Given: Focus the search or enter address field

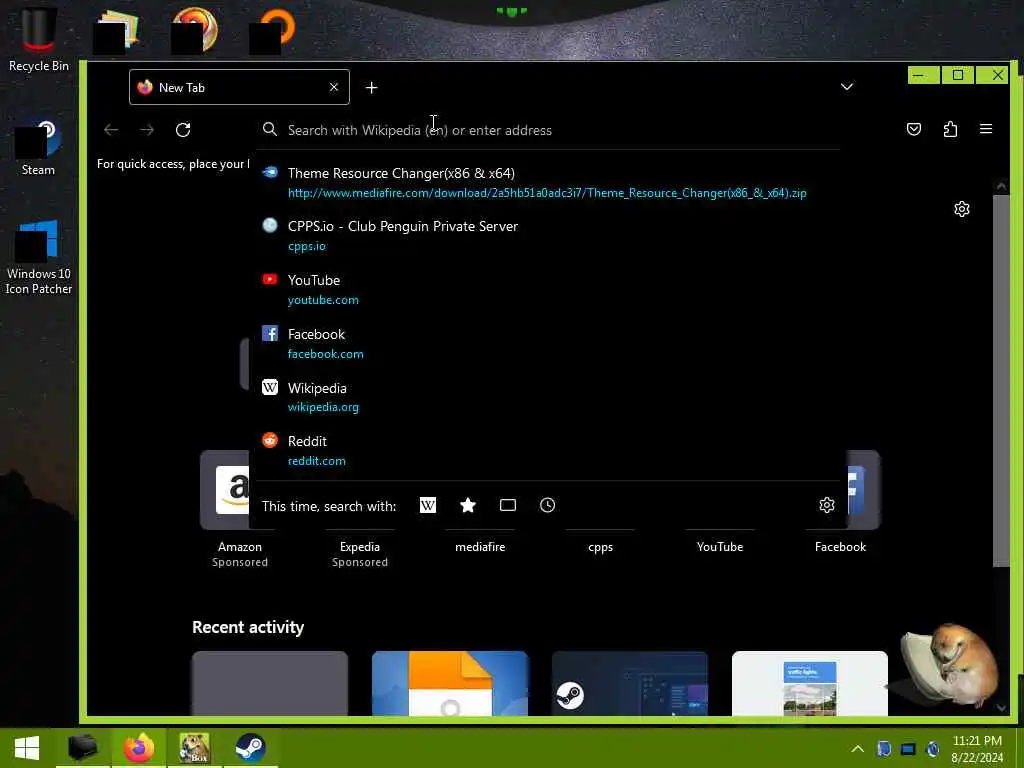Looking at the screenshot, I should click(549, 130).
